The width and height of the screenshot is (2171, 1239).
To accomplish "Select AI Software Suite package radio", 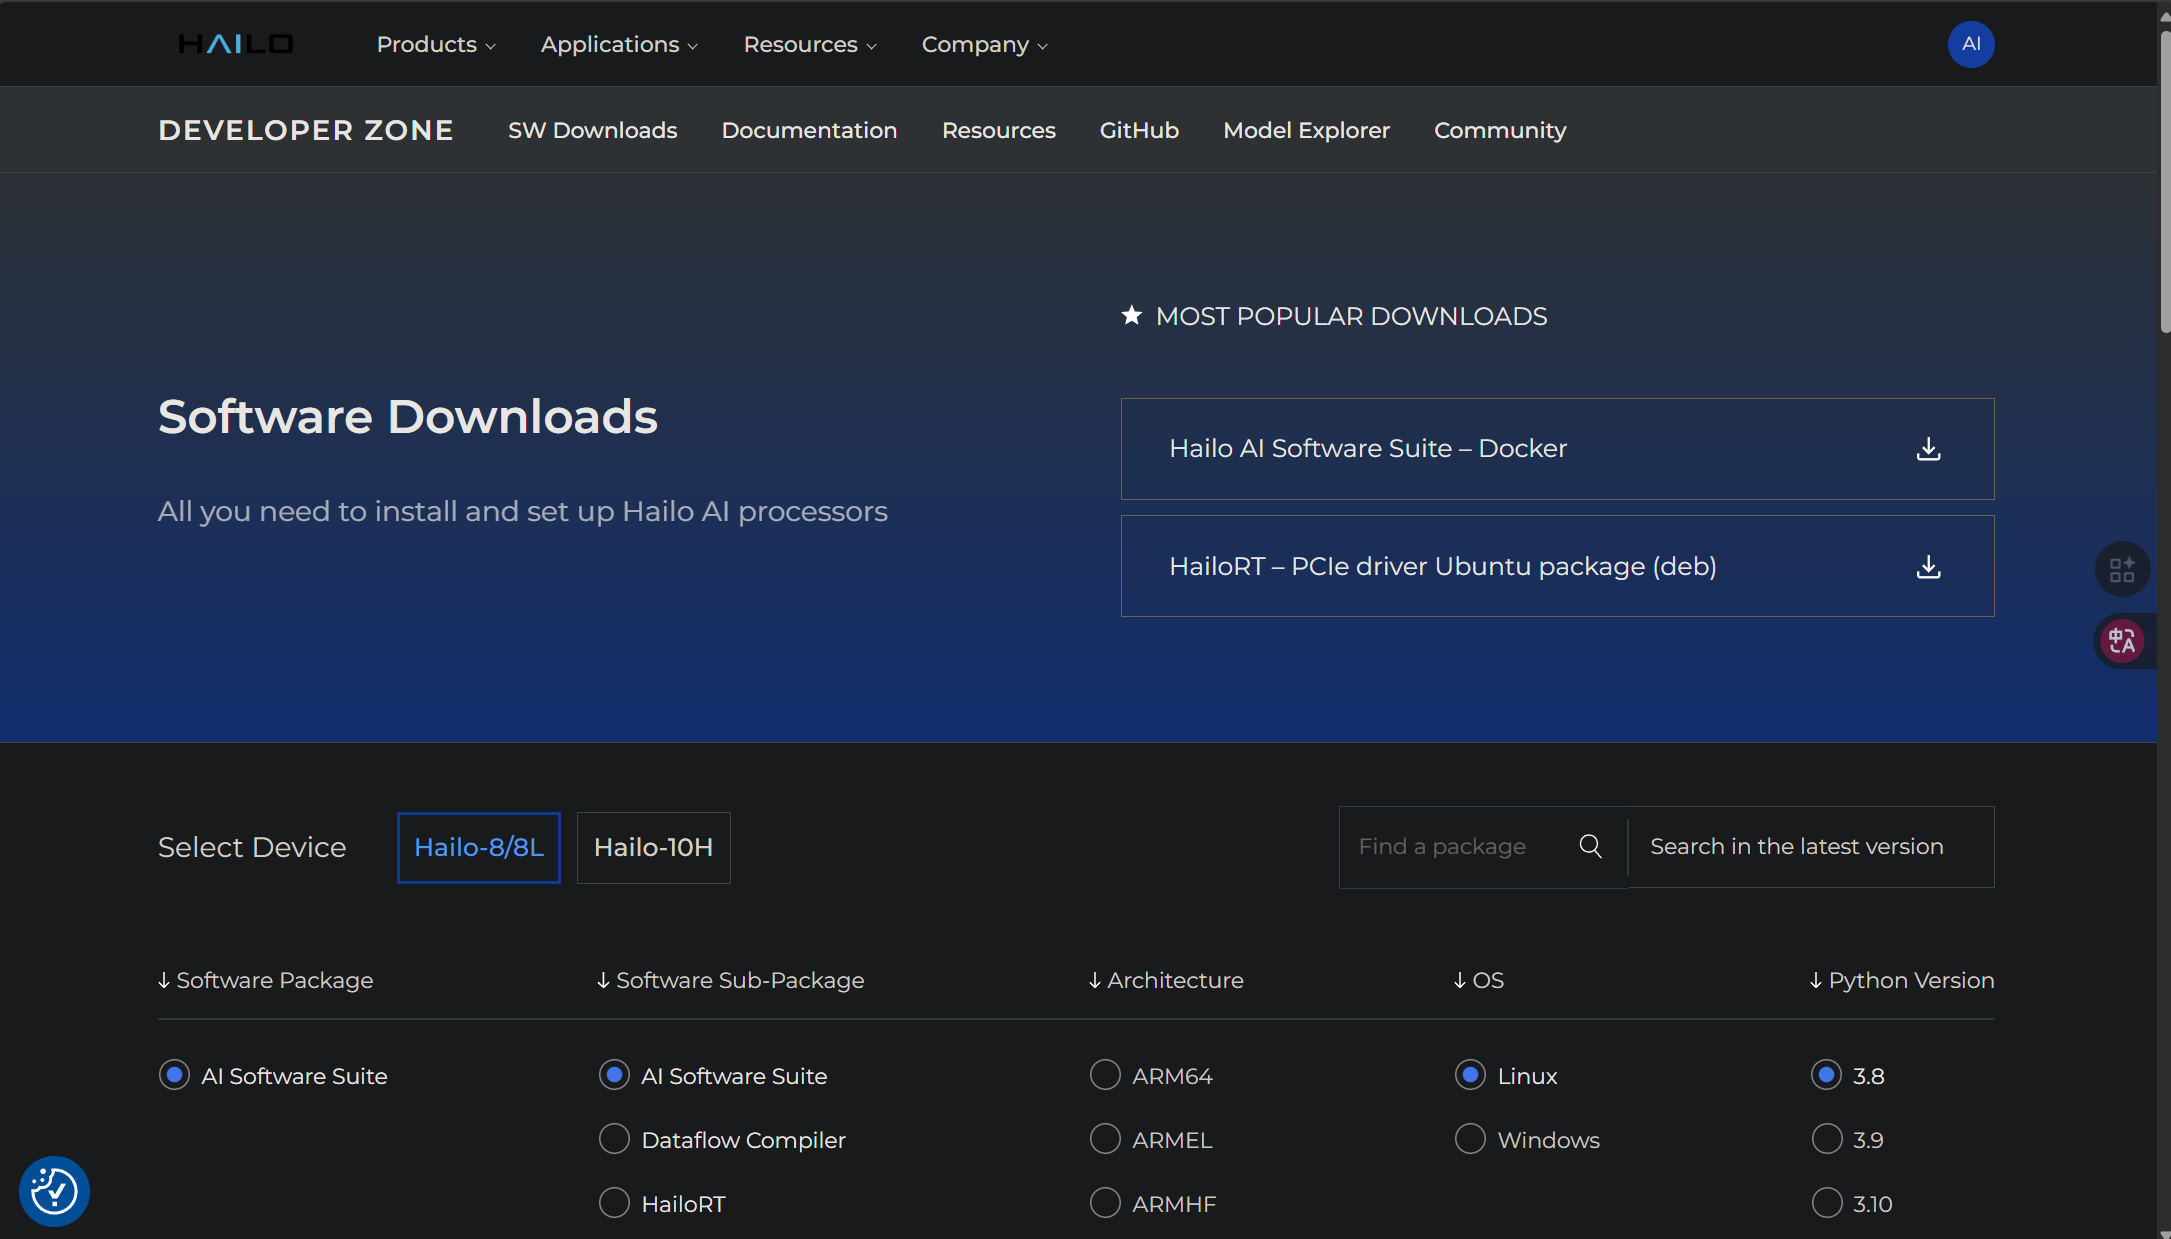I will click(x=174, y=1075).
